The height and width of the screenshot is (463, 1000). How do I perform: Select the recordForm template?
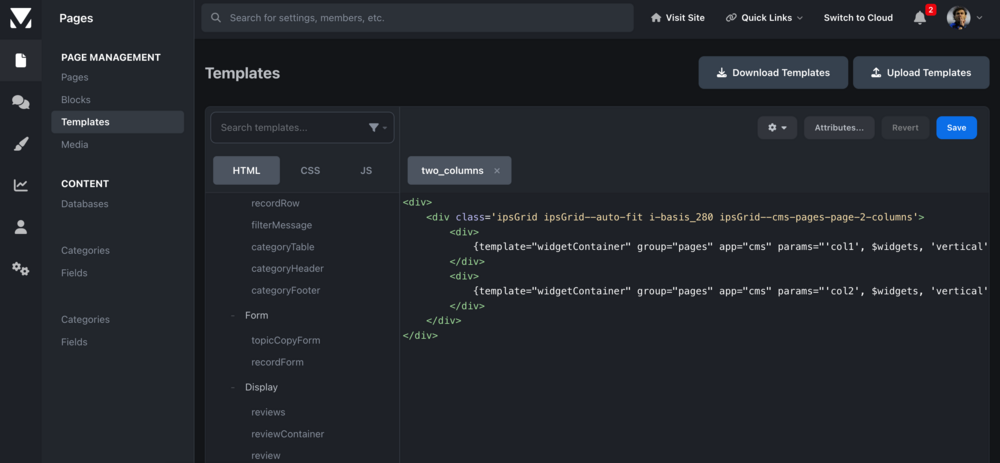[277, 362]
